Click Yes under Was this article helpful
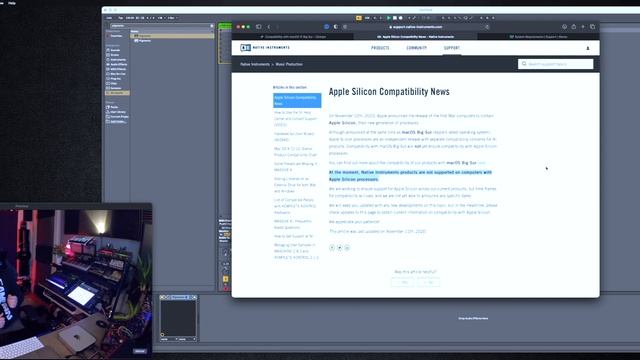 (x=402, y=282)
